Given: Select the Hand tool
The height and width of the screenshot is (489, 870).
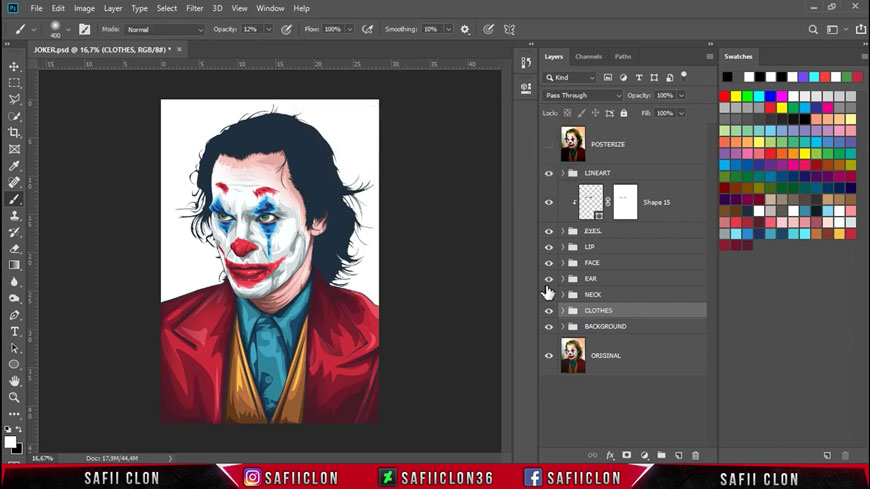Looking at the screenshot, I should click(x=14, y=381).
